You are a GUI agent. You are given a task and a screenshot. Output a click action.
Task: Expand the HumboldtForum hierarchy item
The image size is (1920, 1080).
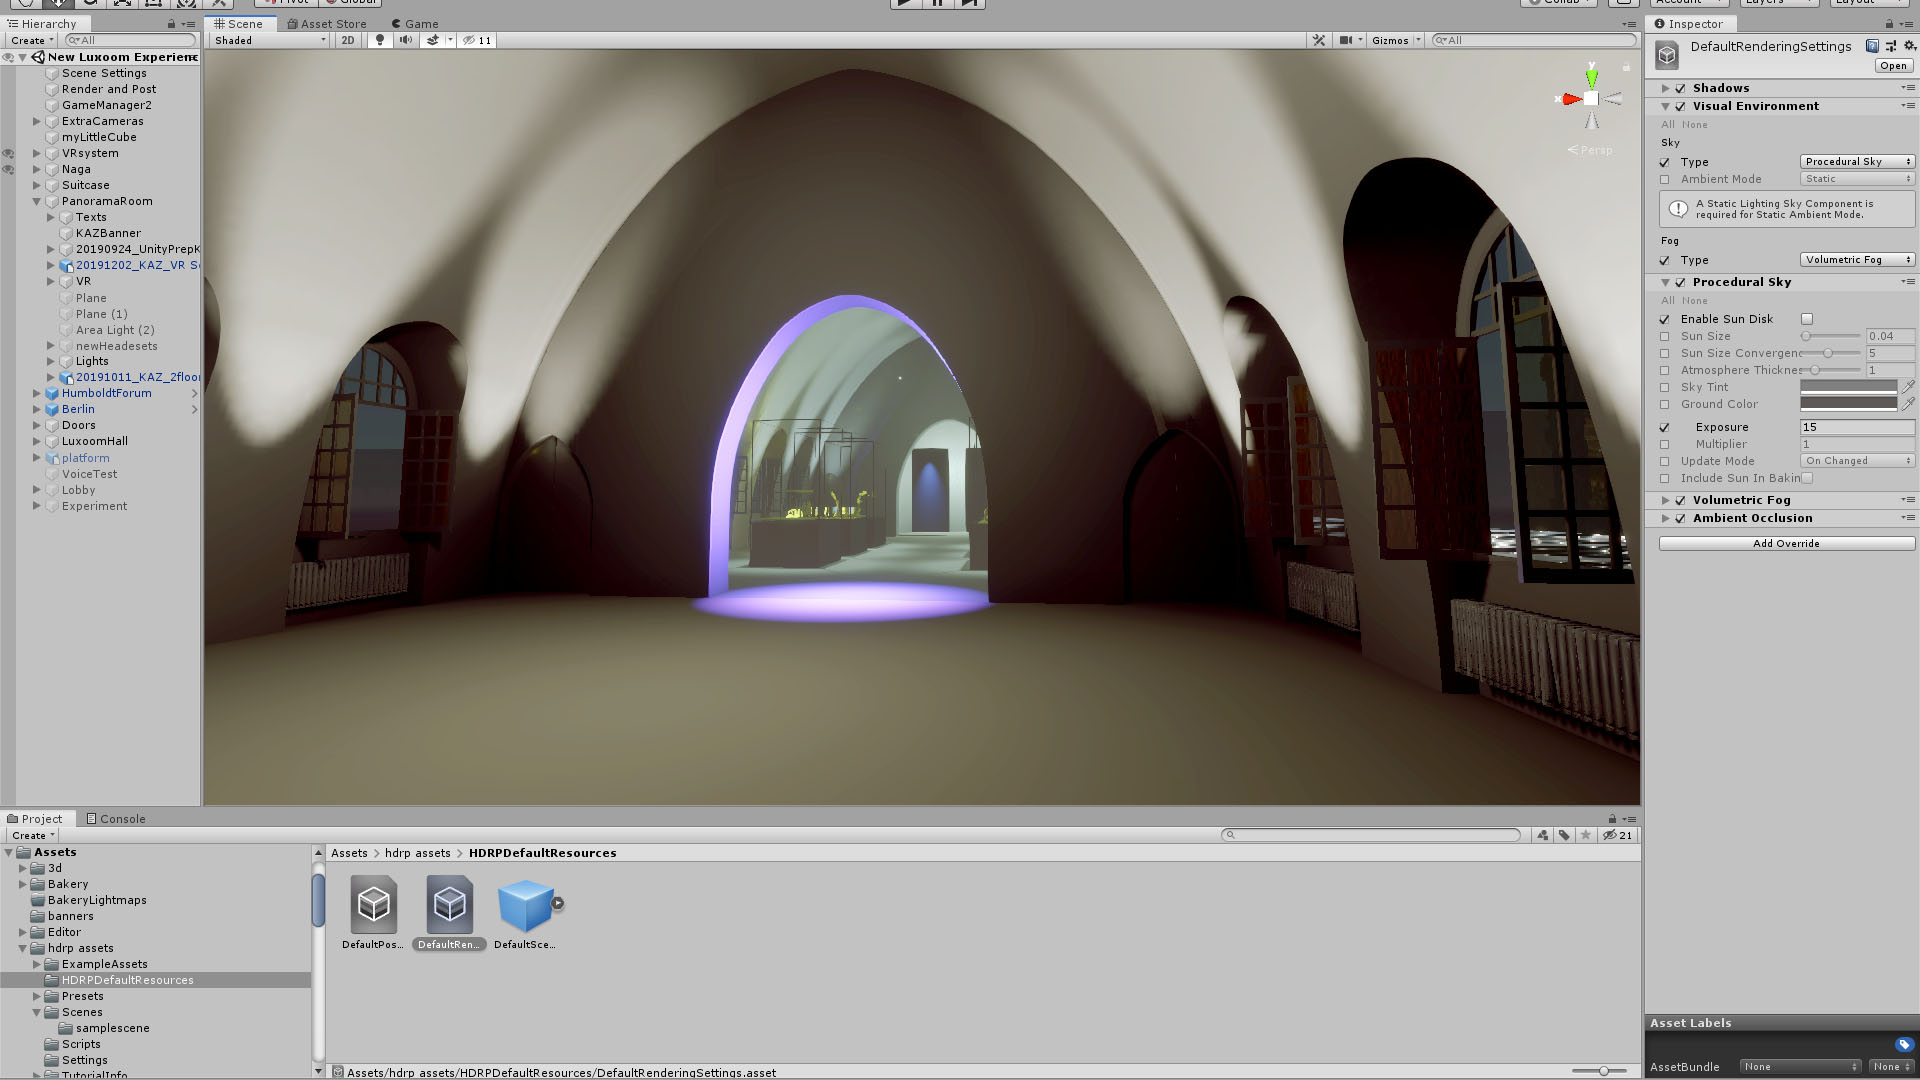point(37,393)
